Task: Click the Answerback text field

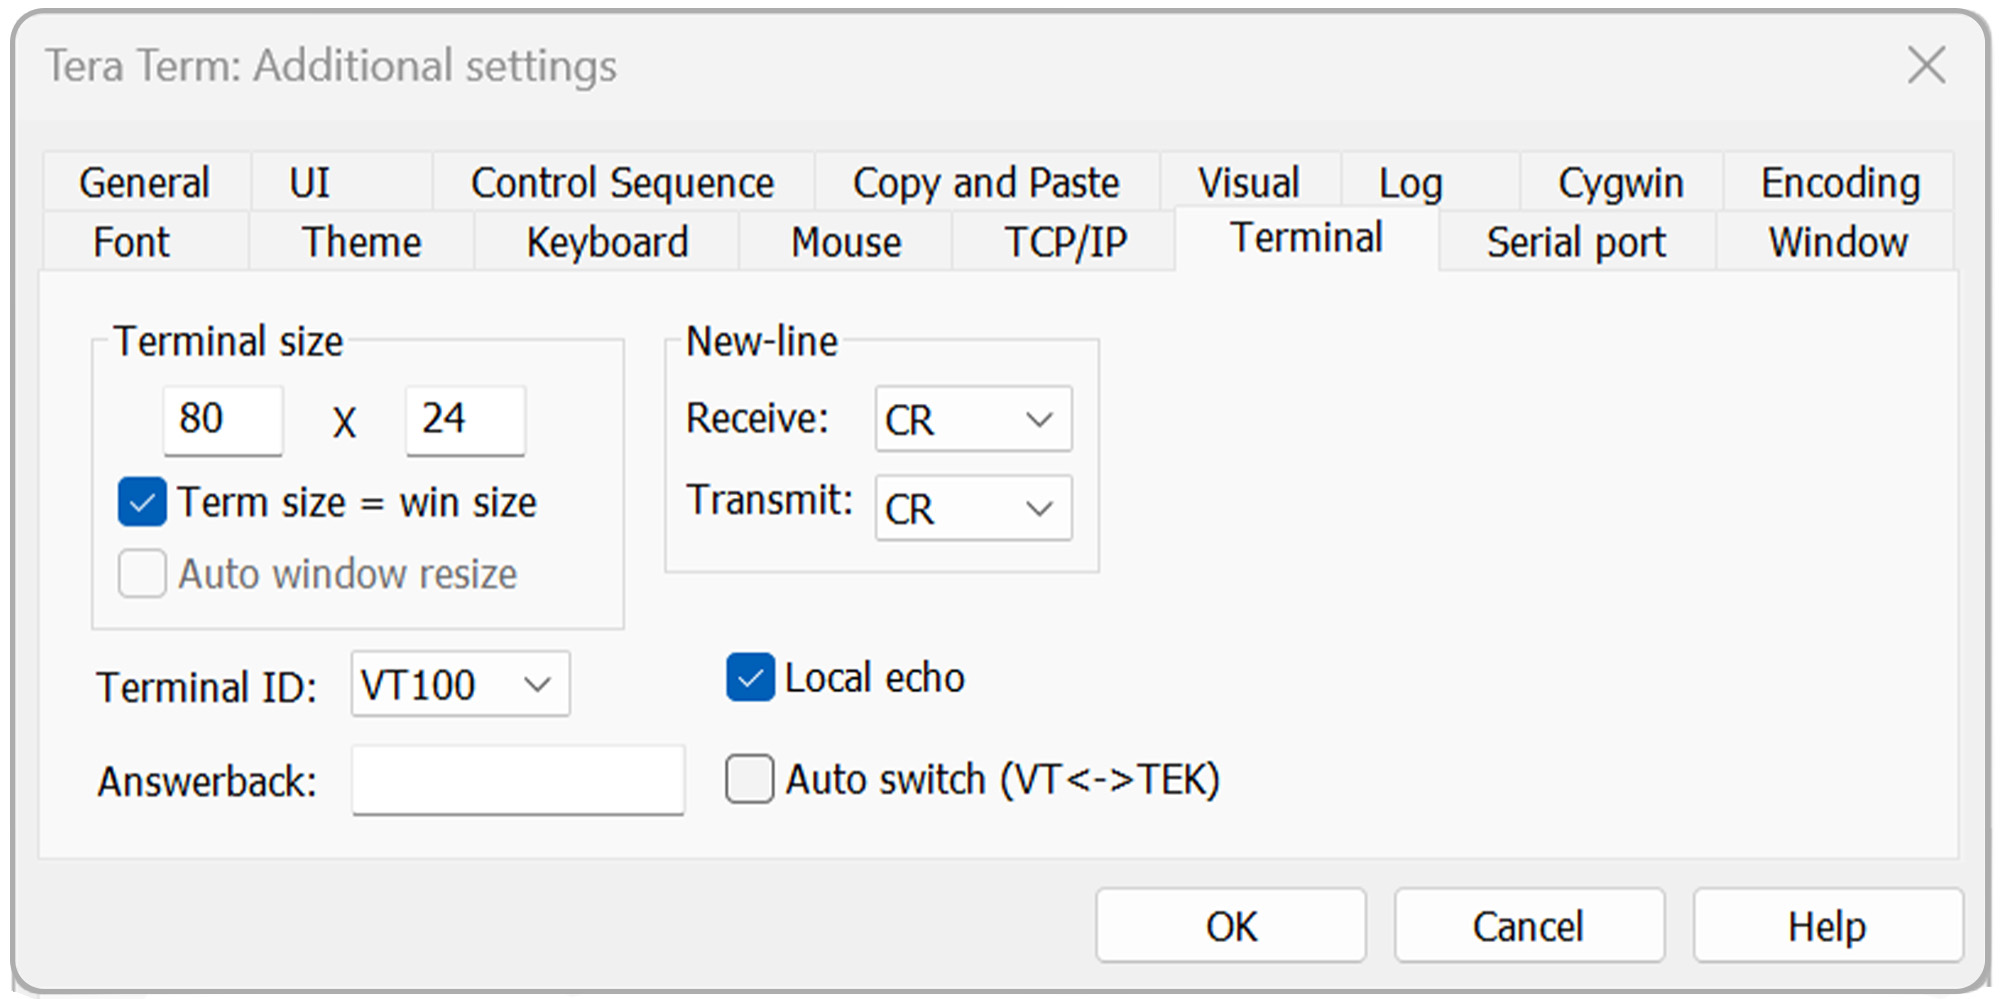Action: pos(518,780)
